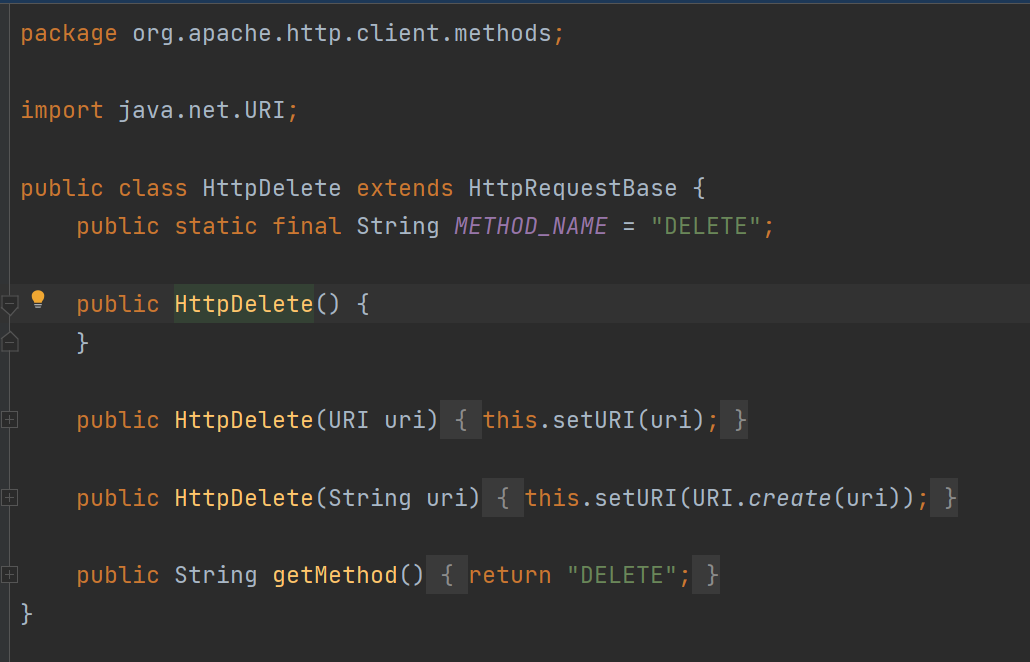Click fold end marker beside the constructor's closing brace
This screenshot has height=662, width=1030.
(x=9, y=342)
